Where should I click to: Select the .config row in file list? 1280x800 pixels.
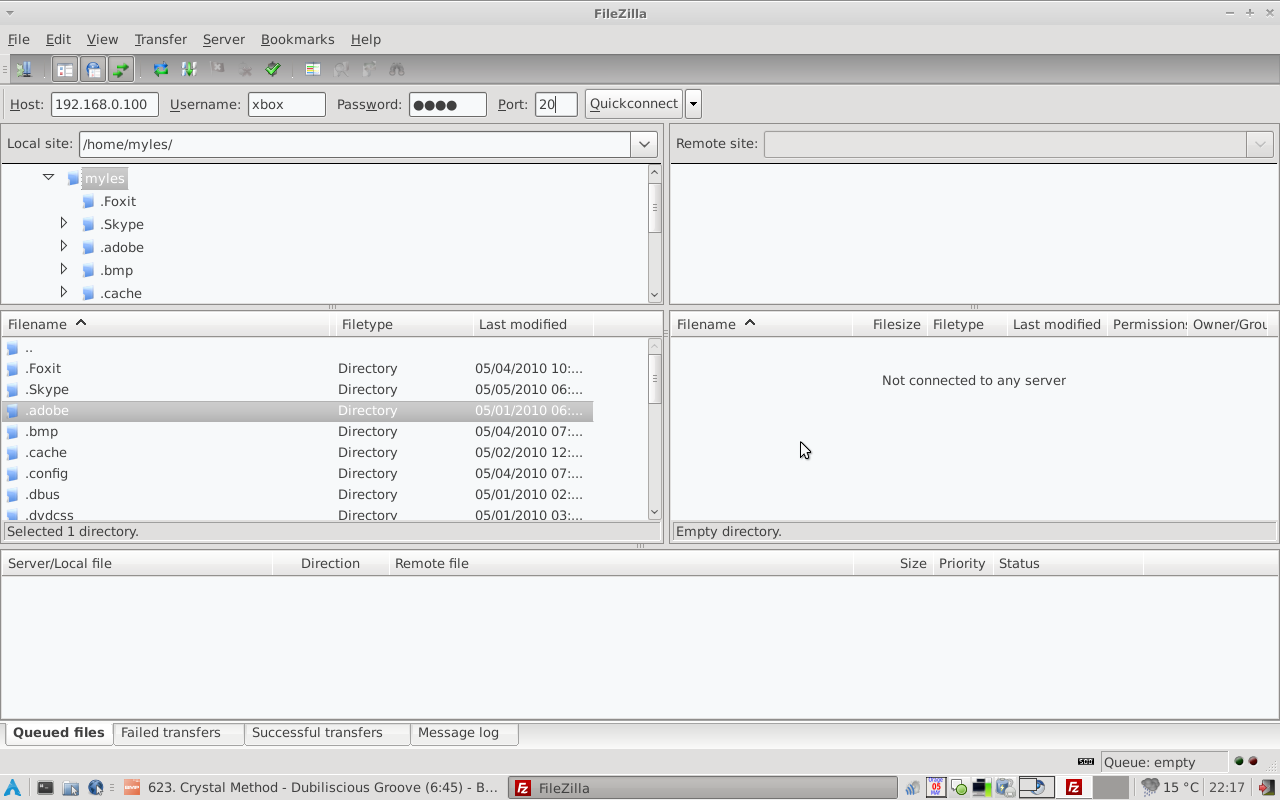click(298, 473)
